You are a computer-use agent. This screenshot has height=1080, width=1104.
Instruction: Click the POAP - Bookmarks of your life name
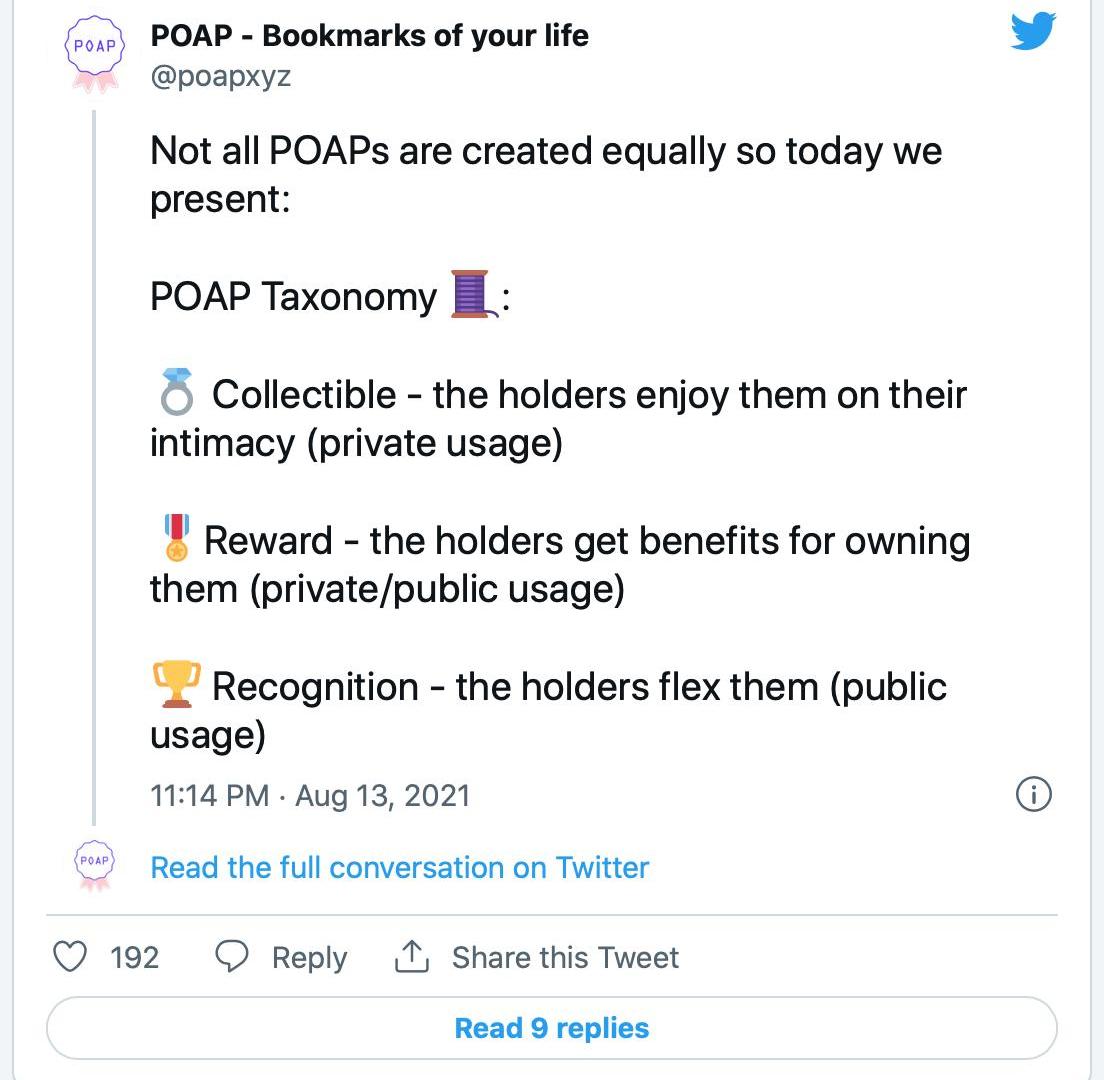[370, 35]
